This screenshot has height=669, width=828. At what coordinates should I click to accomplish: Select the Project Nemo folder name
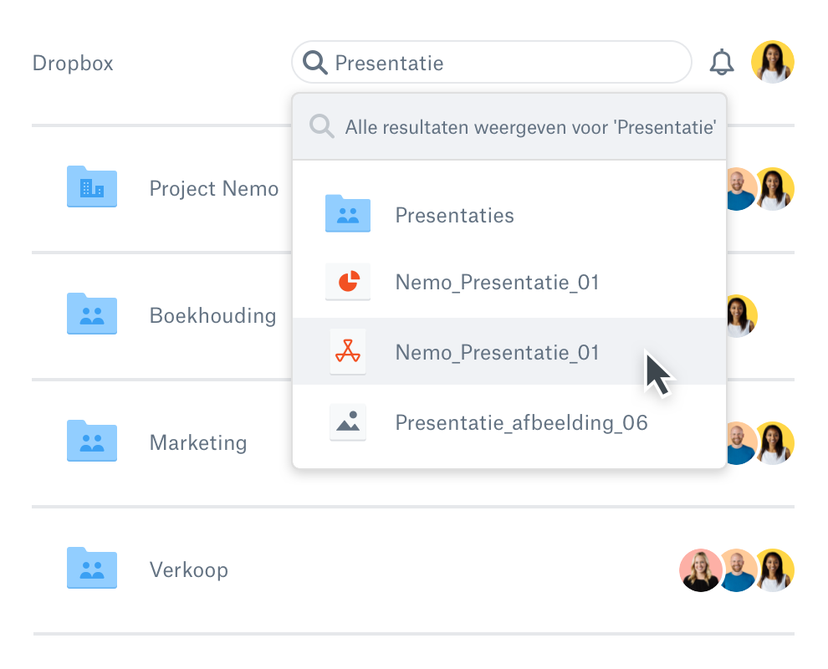[x=214, y=188]
